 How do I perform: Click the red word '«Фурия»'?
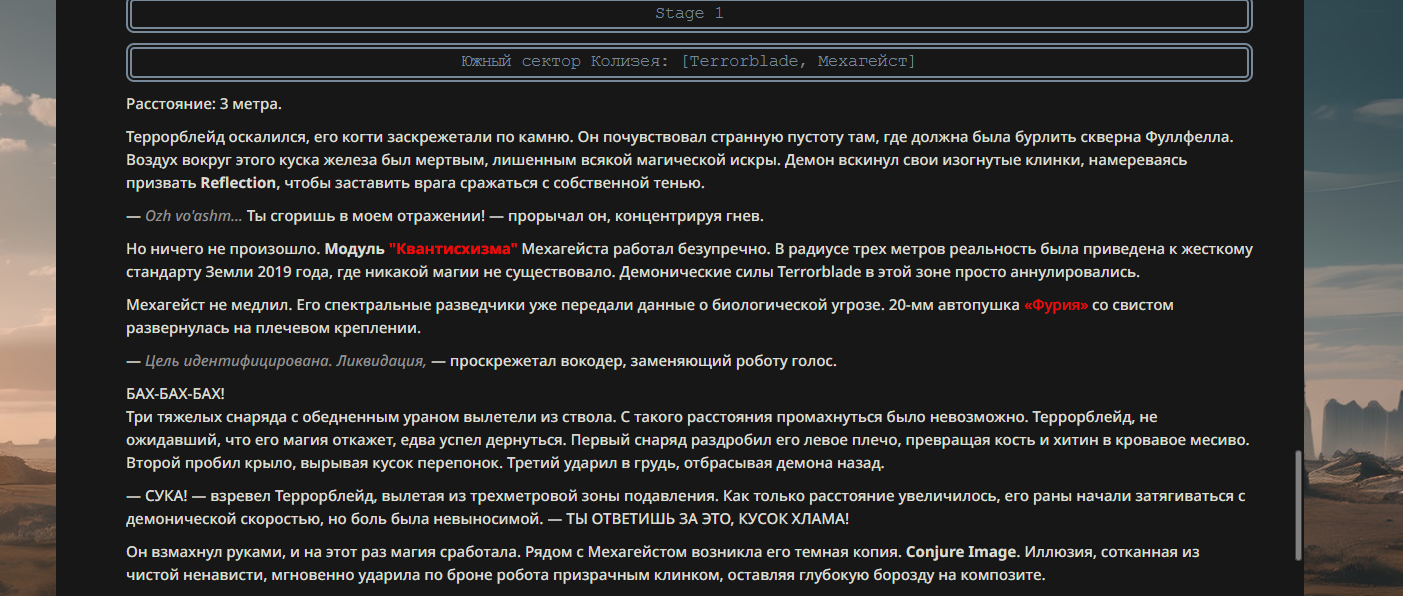(x=1056, y=305)
